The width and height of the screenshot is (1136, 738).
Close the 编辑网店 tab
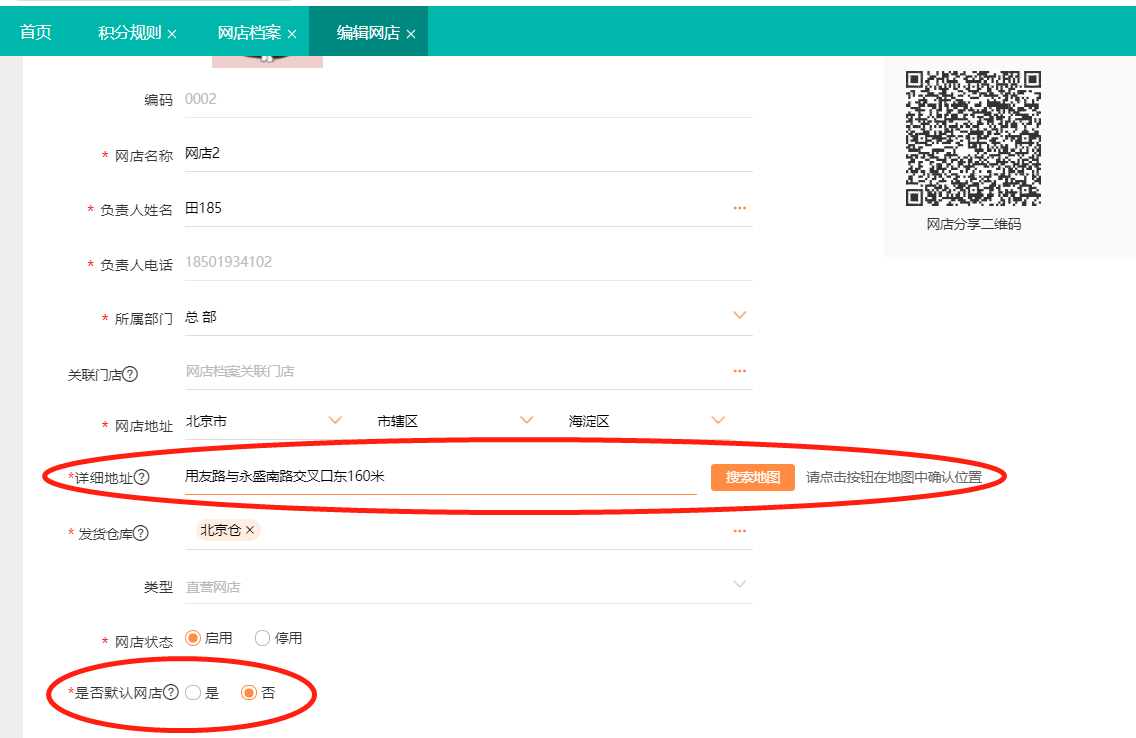pos(411,34)
